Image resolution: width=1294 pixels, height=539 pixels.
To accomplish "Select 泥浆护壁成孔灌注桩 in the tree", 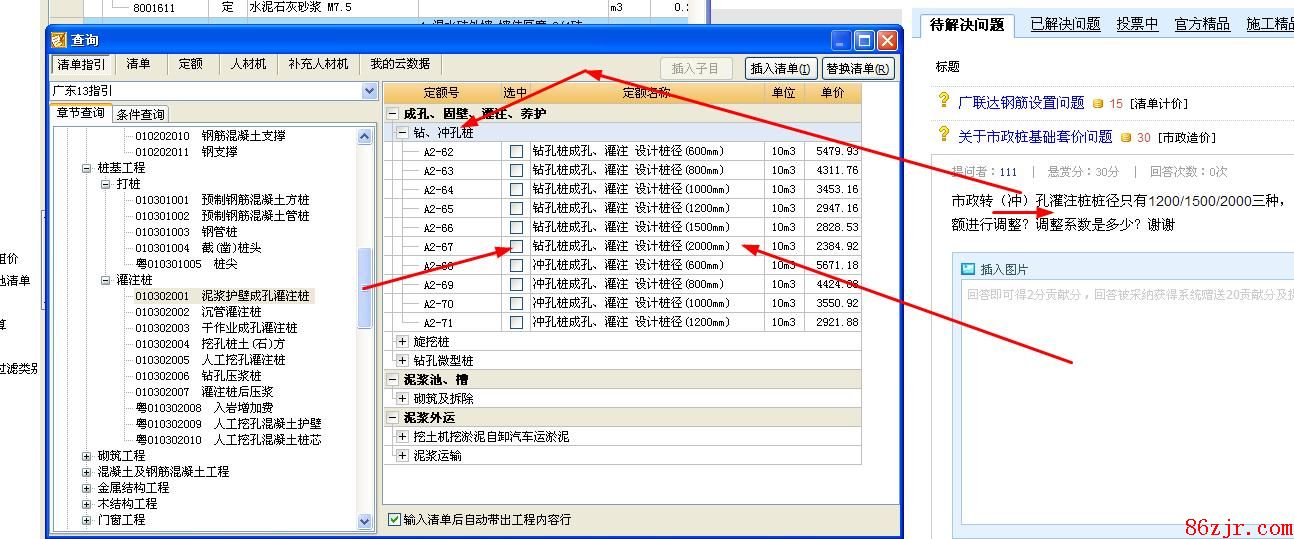I will click(255, 296).
